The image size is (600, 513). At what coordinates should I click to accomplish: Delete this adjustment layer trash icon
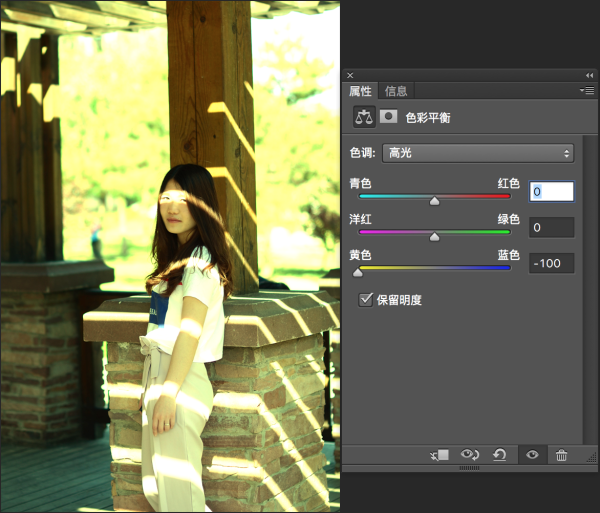point(561,455)
